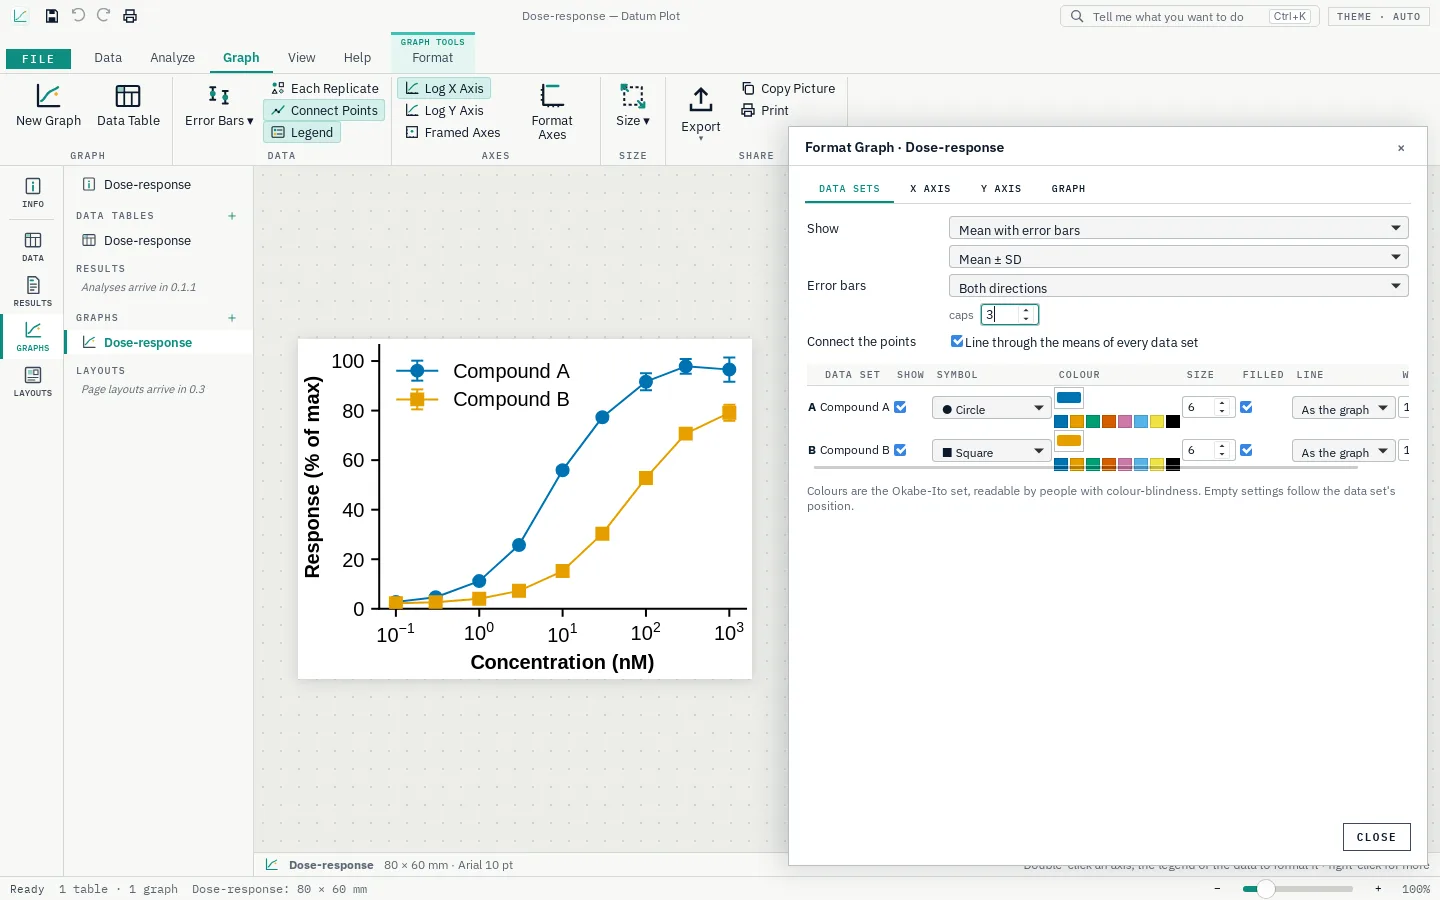
Task: Open the Layouts sidebar panel
Action: coord(33,381)
